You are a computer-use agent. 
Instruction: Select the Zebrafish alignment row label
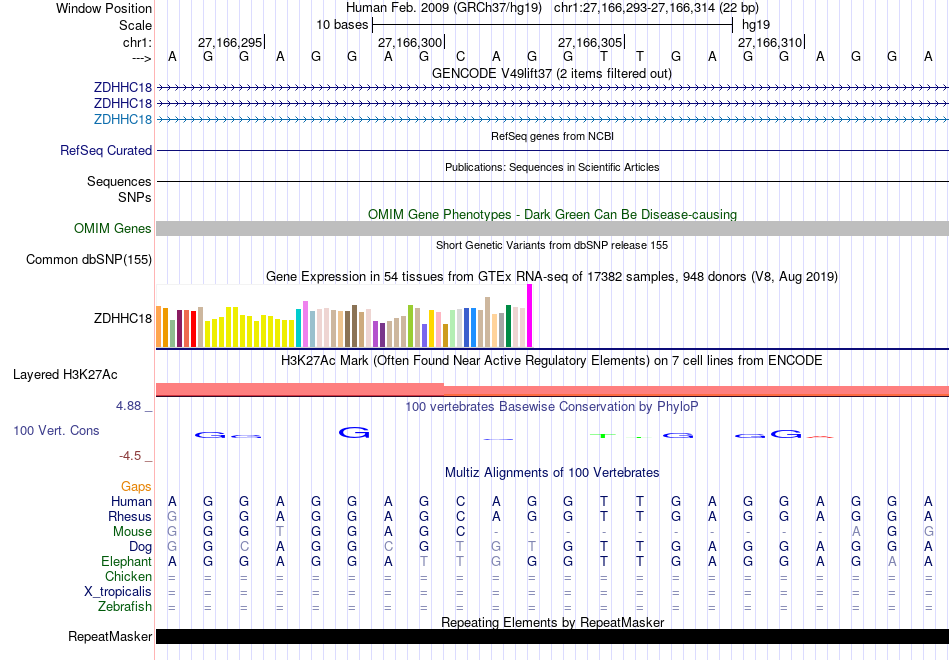125,607
